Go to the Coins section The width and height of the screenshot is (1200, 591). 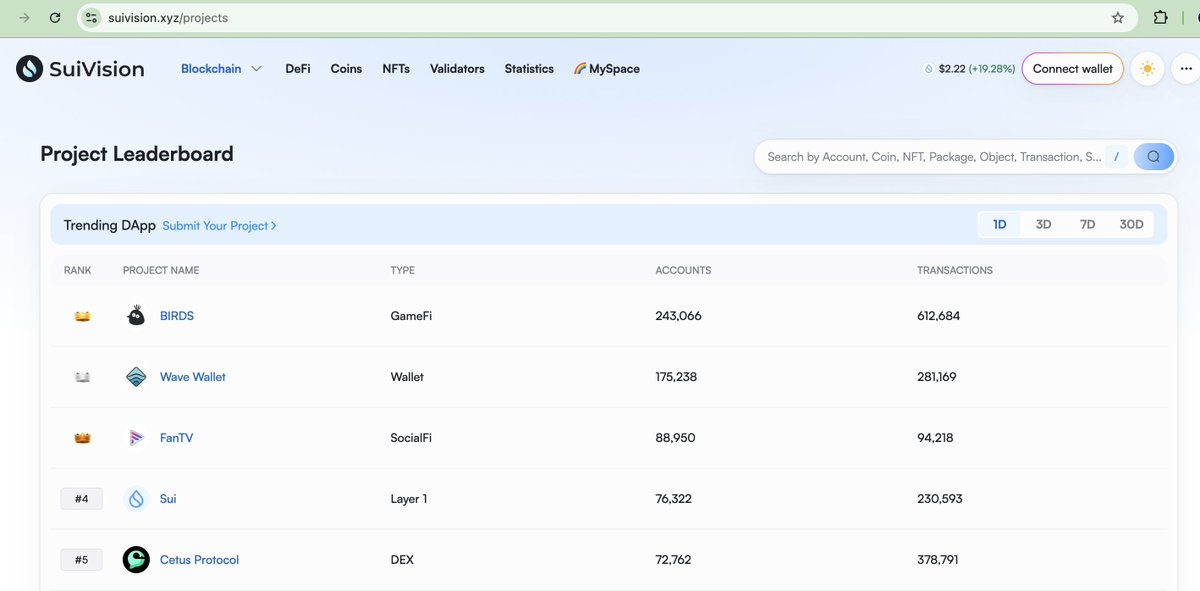(x=346, y=68)
